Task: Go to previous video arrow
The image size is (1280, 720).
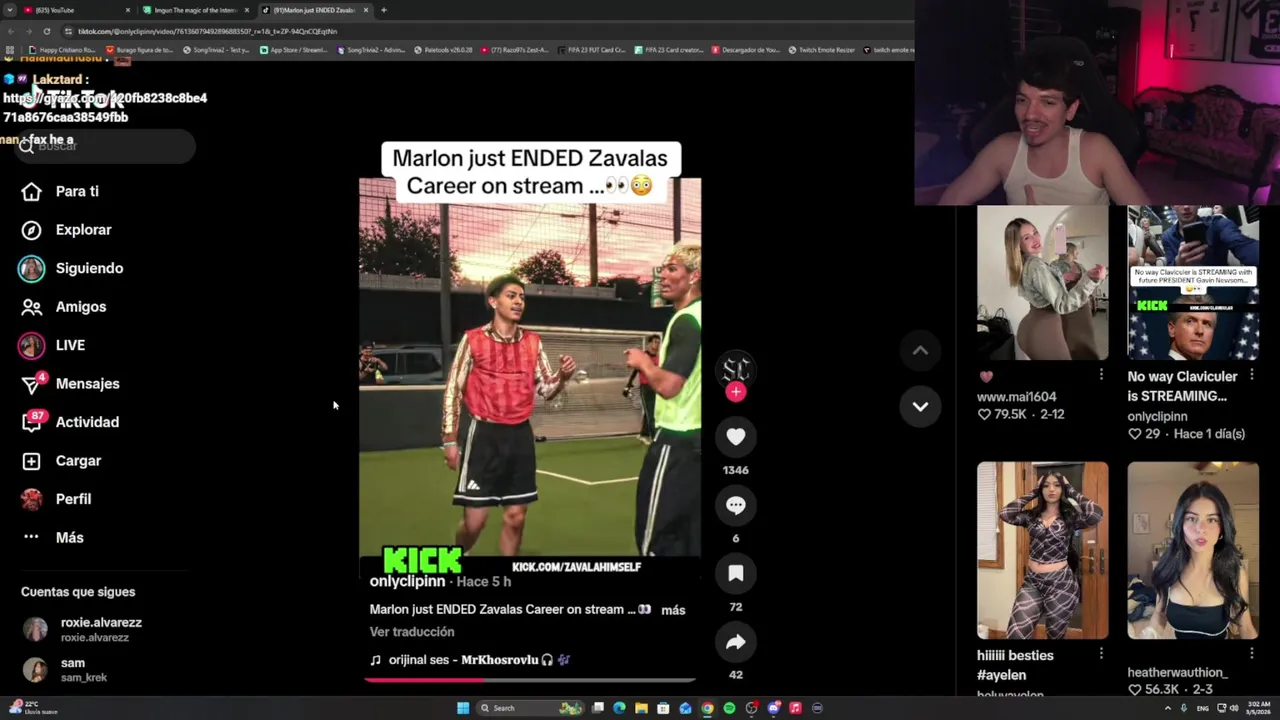Action: click(920, 350)
